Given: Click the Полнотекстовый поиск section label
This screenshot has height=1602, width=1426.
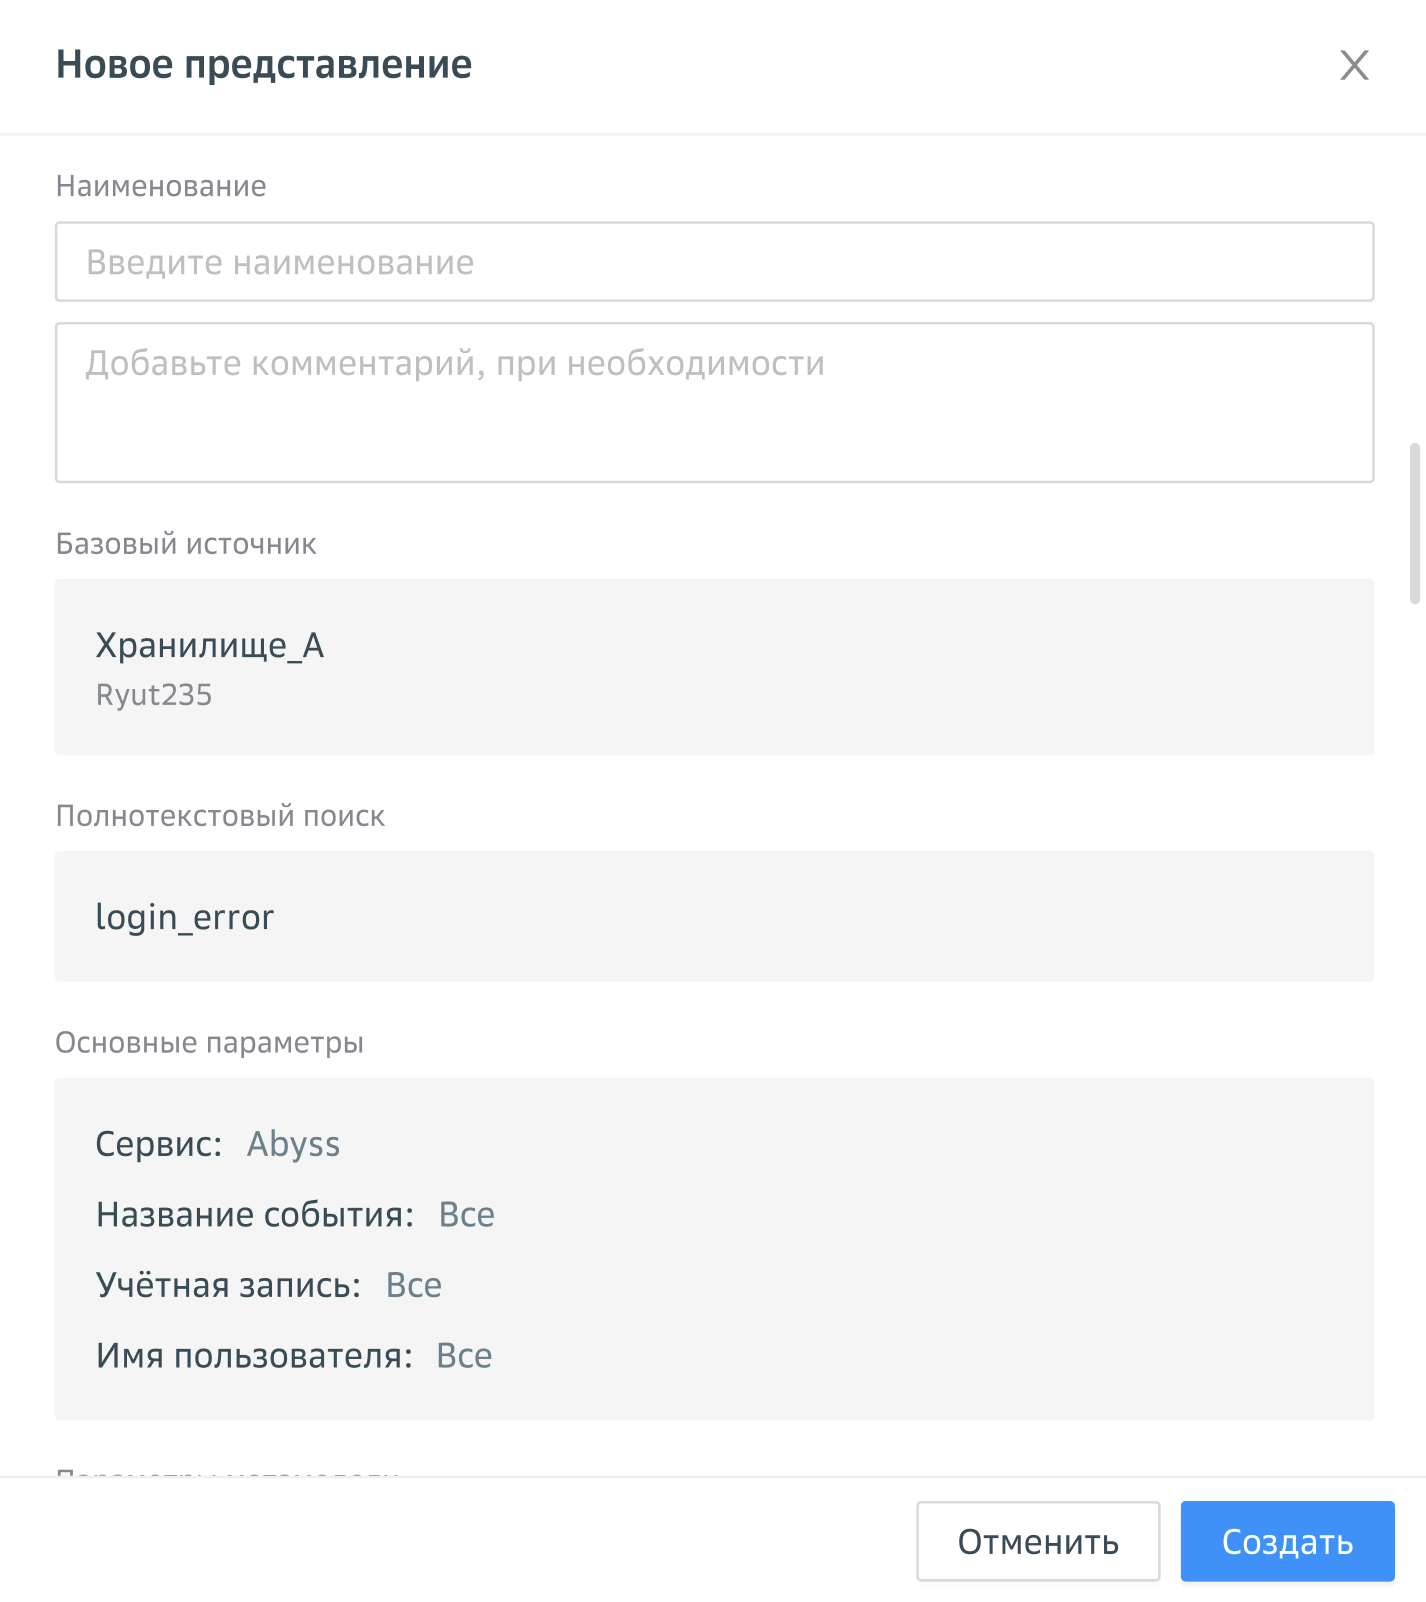Looking at the screenshot, I should (220, 816).
